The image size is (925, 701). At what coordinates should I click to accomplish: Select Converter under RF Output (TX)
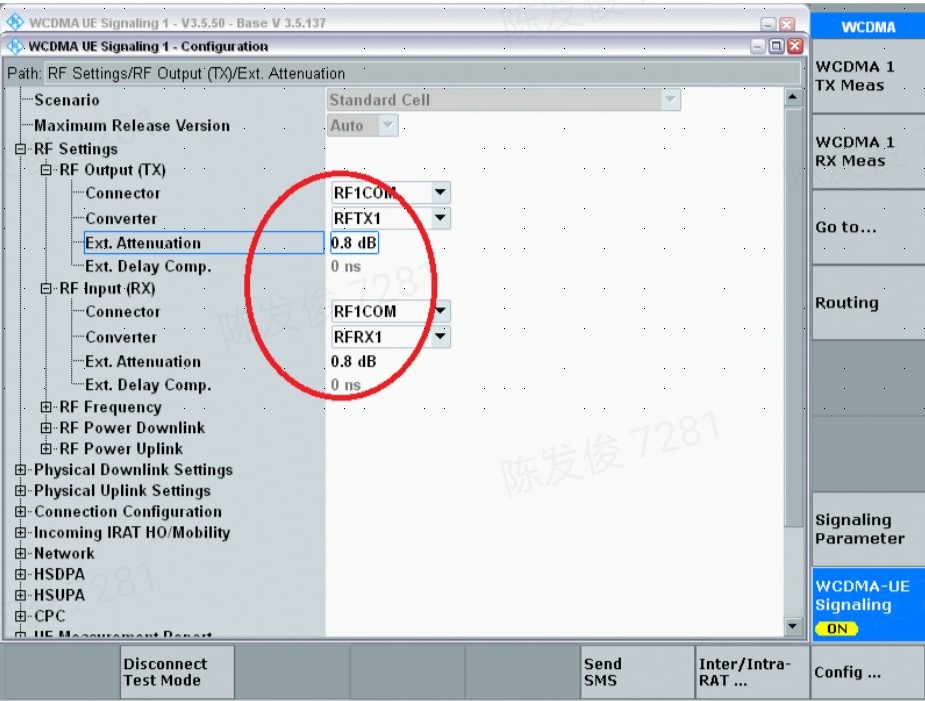(121, 219)
